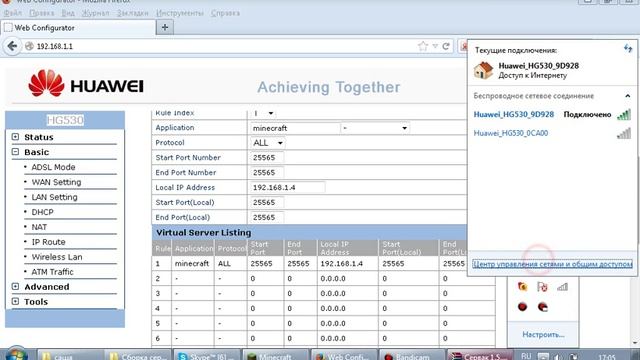The width and height of the screenshot is (640, 360).
Task: Click the Huawei logo
Action: pos(86,83)
